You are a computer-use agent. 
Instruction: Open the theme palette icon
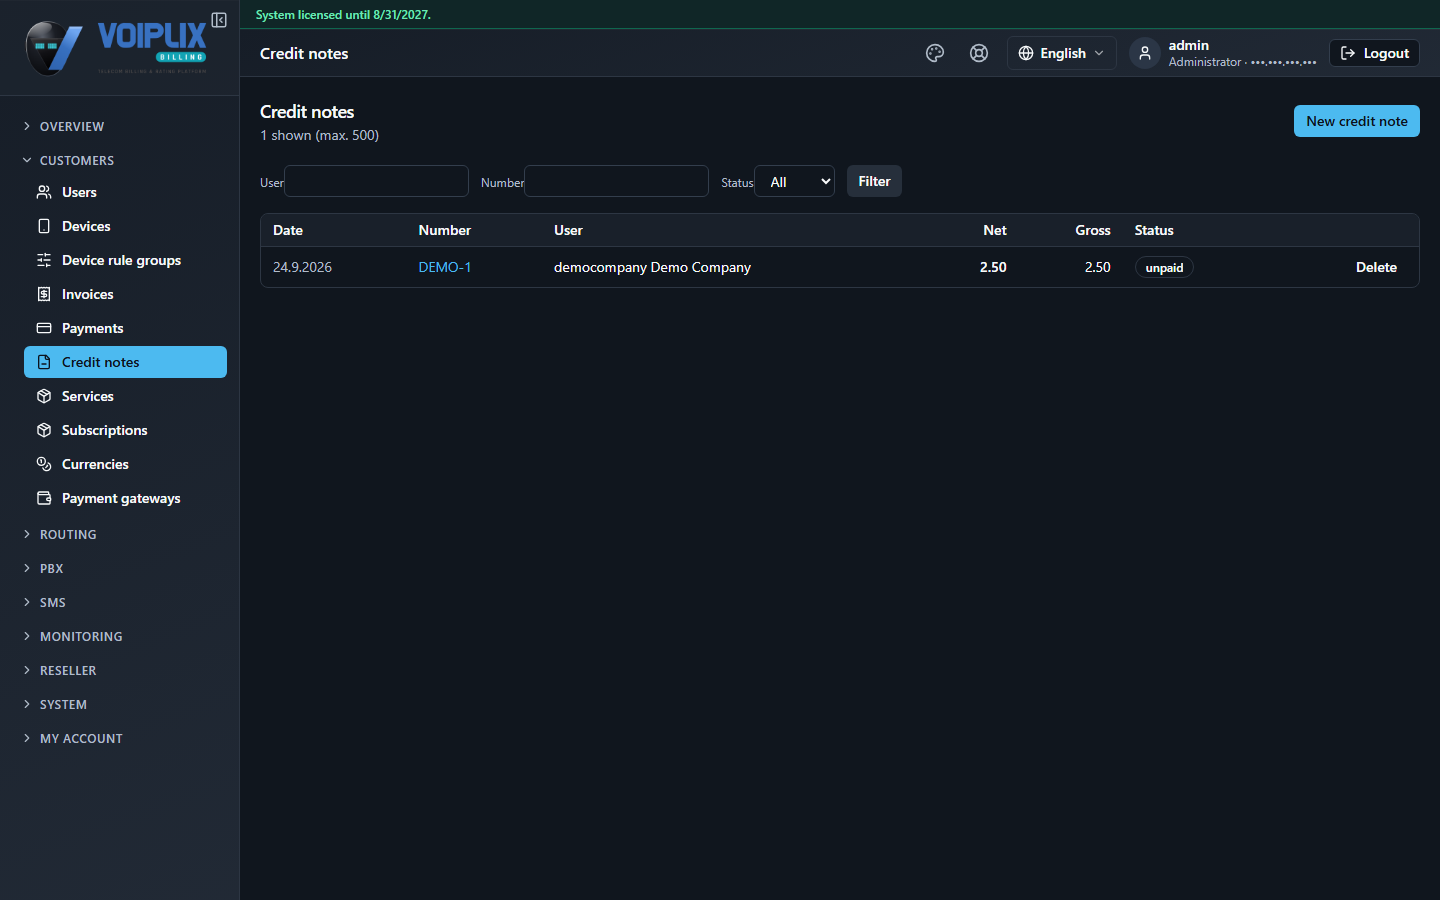(935, 53)
